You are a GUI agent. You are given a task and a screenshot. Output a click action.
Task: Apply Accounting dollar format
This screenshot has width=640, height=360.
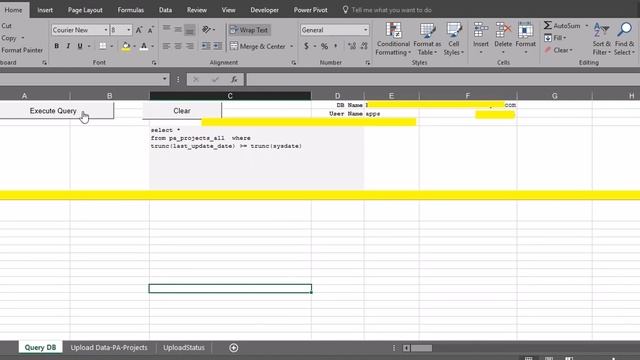[x=306, y=46]
